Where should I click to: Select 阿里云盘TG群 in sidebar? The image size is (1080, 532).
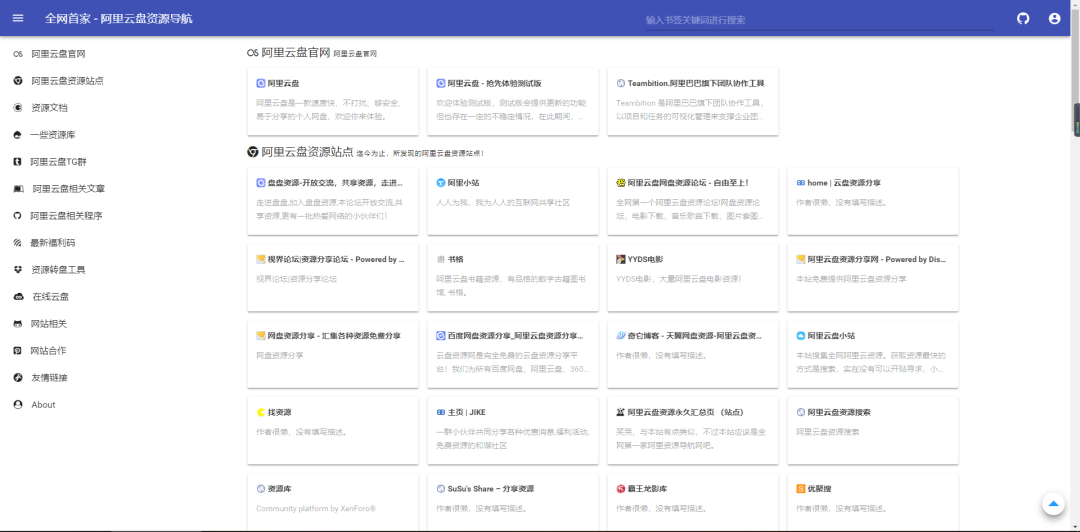[59, 162]
